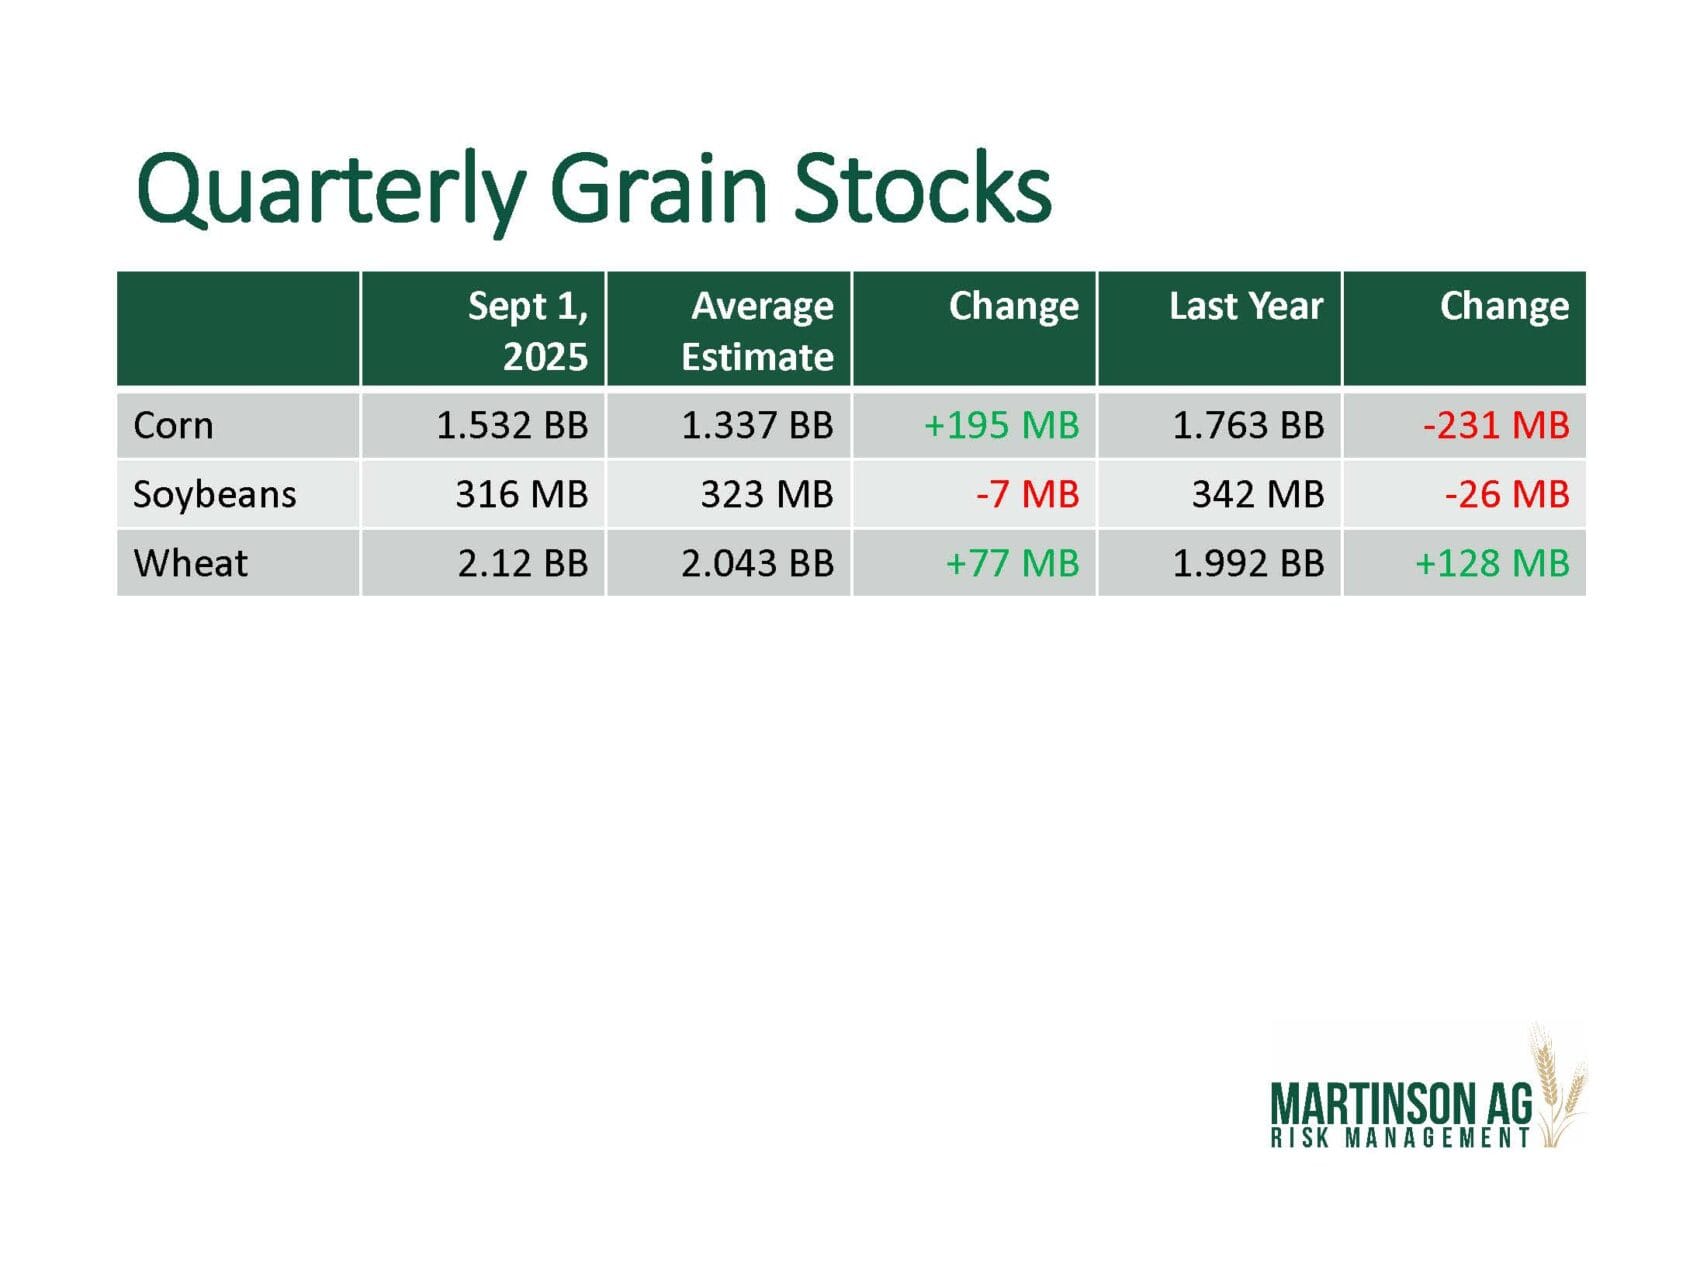
Task: Select the Sept 1, 2025 column header
Action: (x=527, y=330)
